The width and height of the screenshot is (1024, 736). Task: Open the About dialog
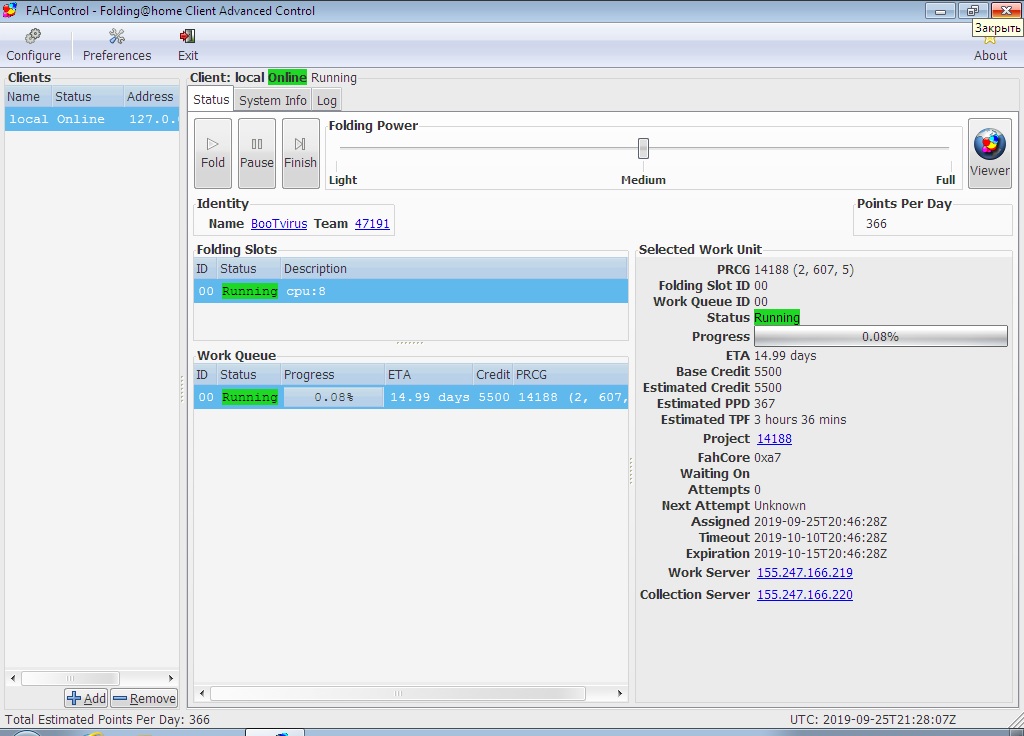point(990,47)
